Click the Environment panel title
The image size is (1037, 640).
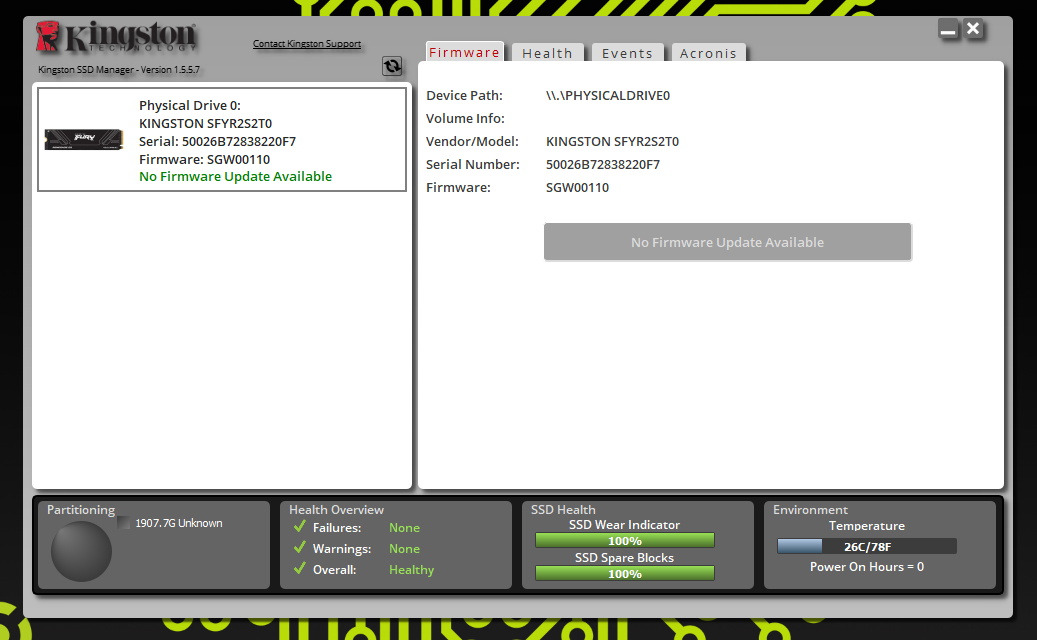coord(810,510)
